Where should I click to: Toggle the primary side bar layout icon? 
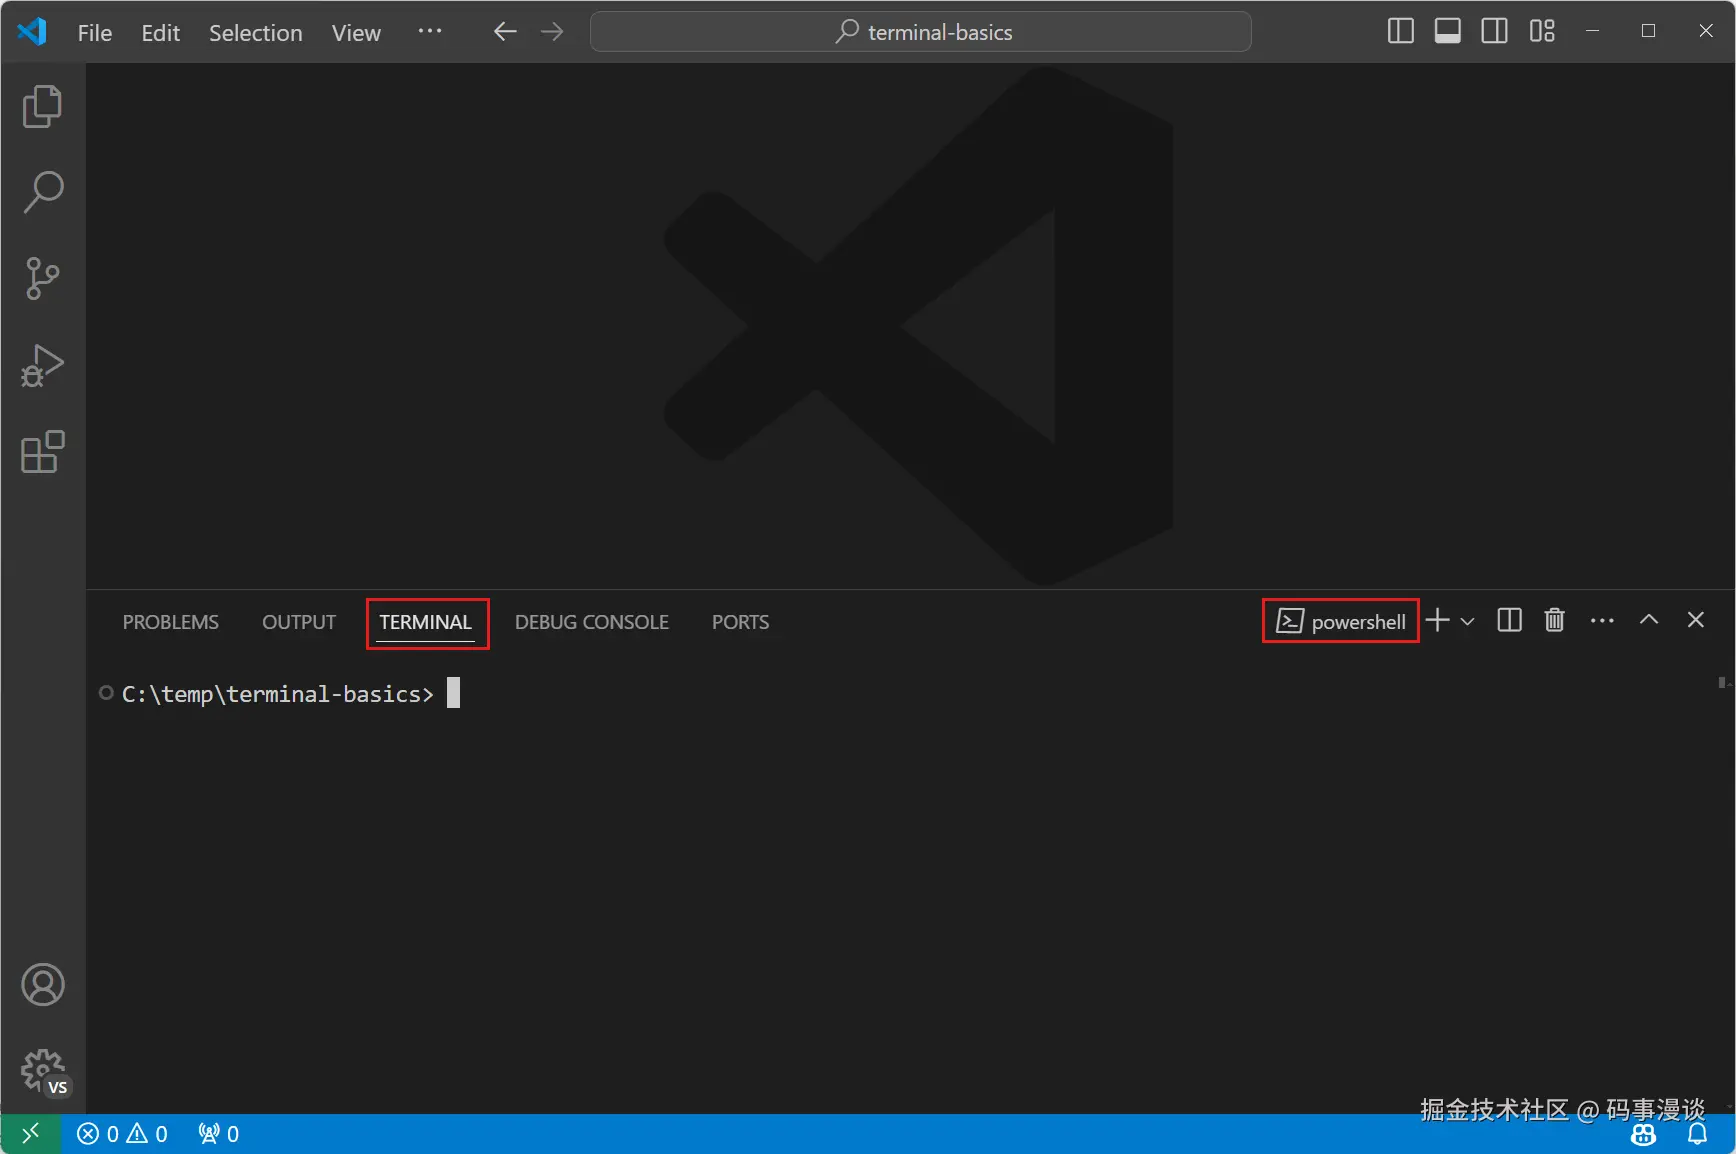(x=1401, y=32)
